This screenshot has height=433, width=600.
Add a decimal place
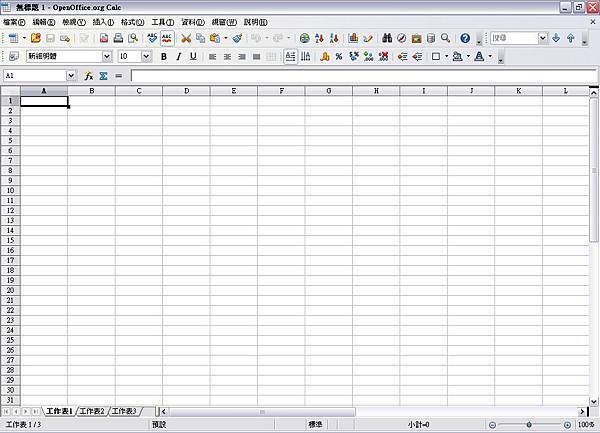click(369, 56)
